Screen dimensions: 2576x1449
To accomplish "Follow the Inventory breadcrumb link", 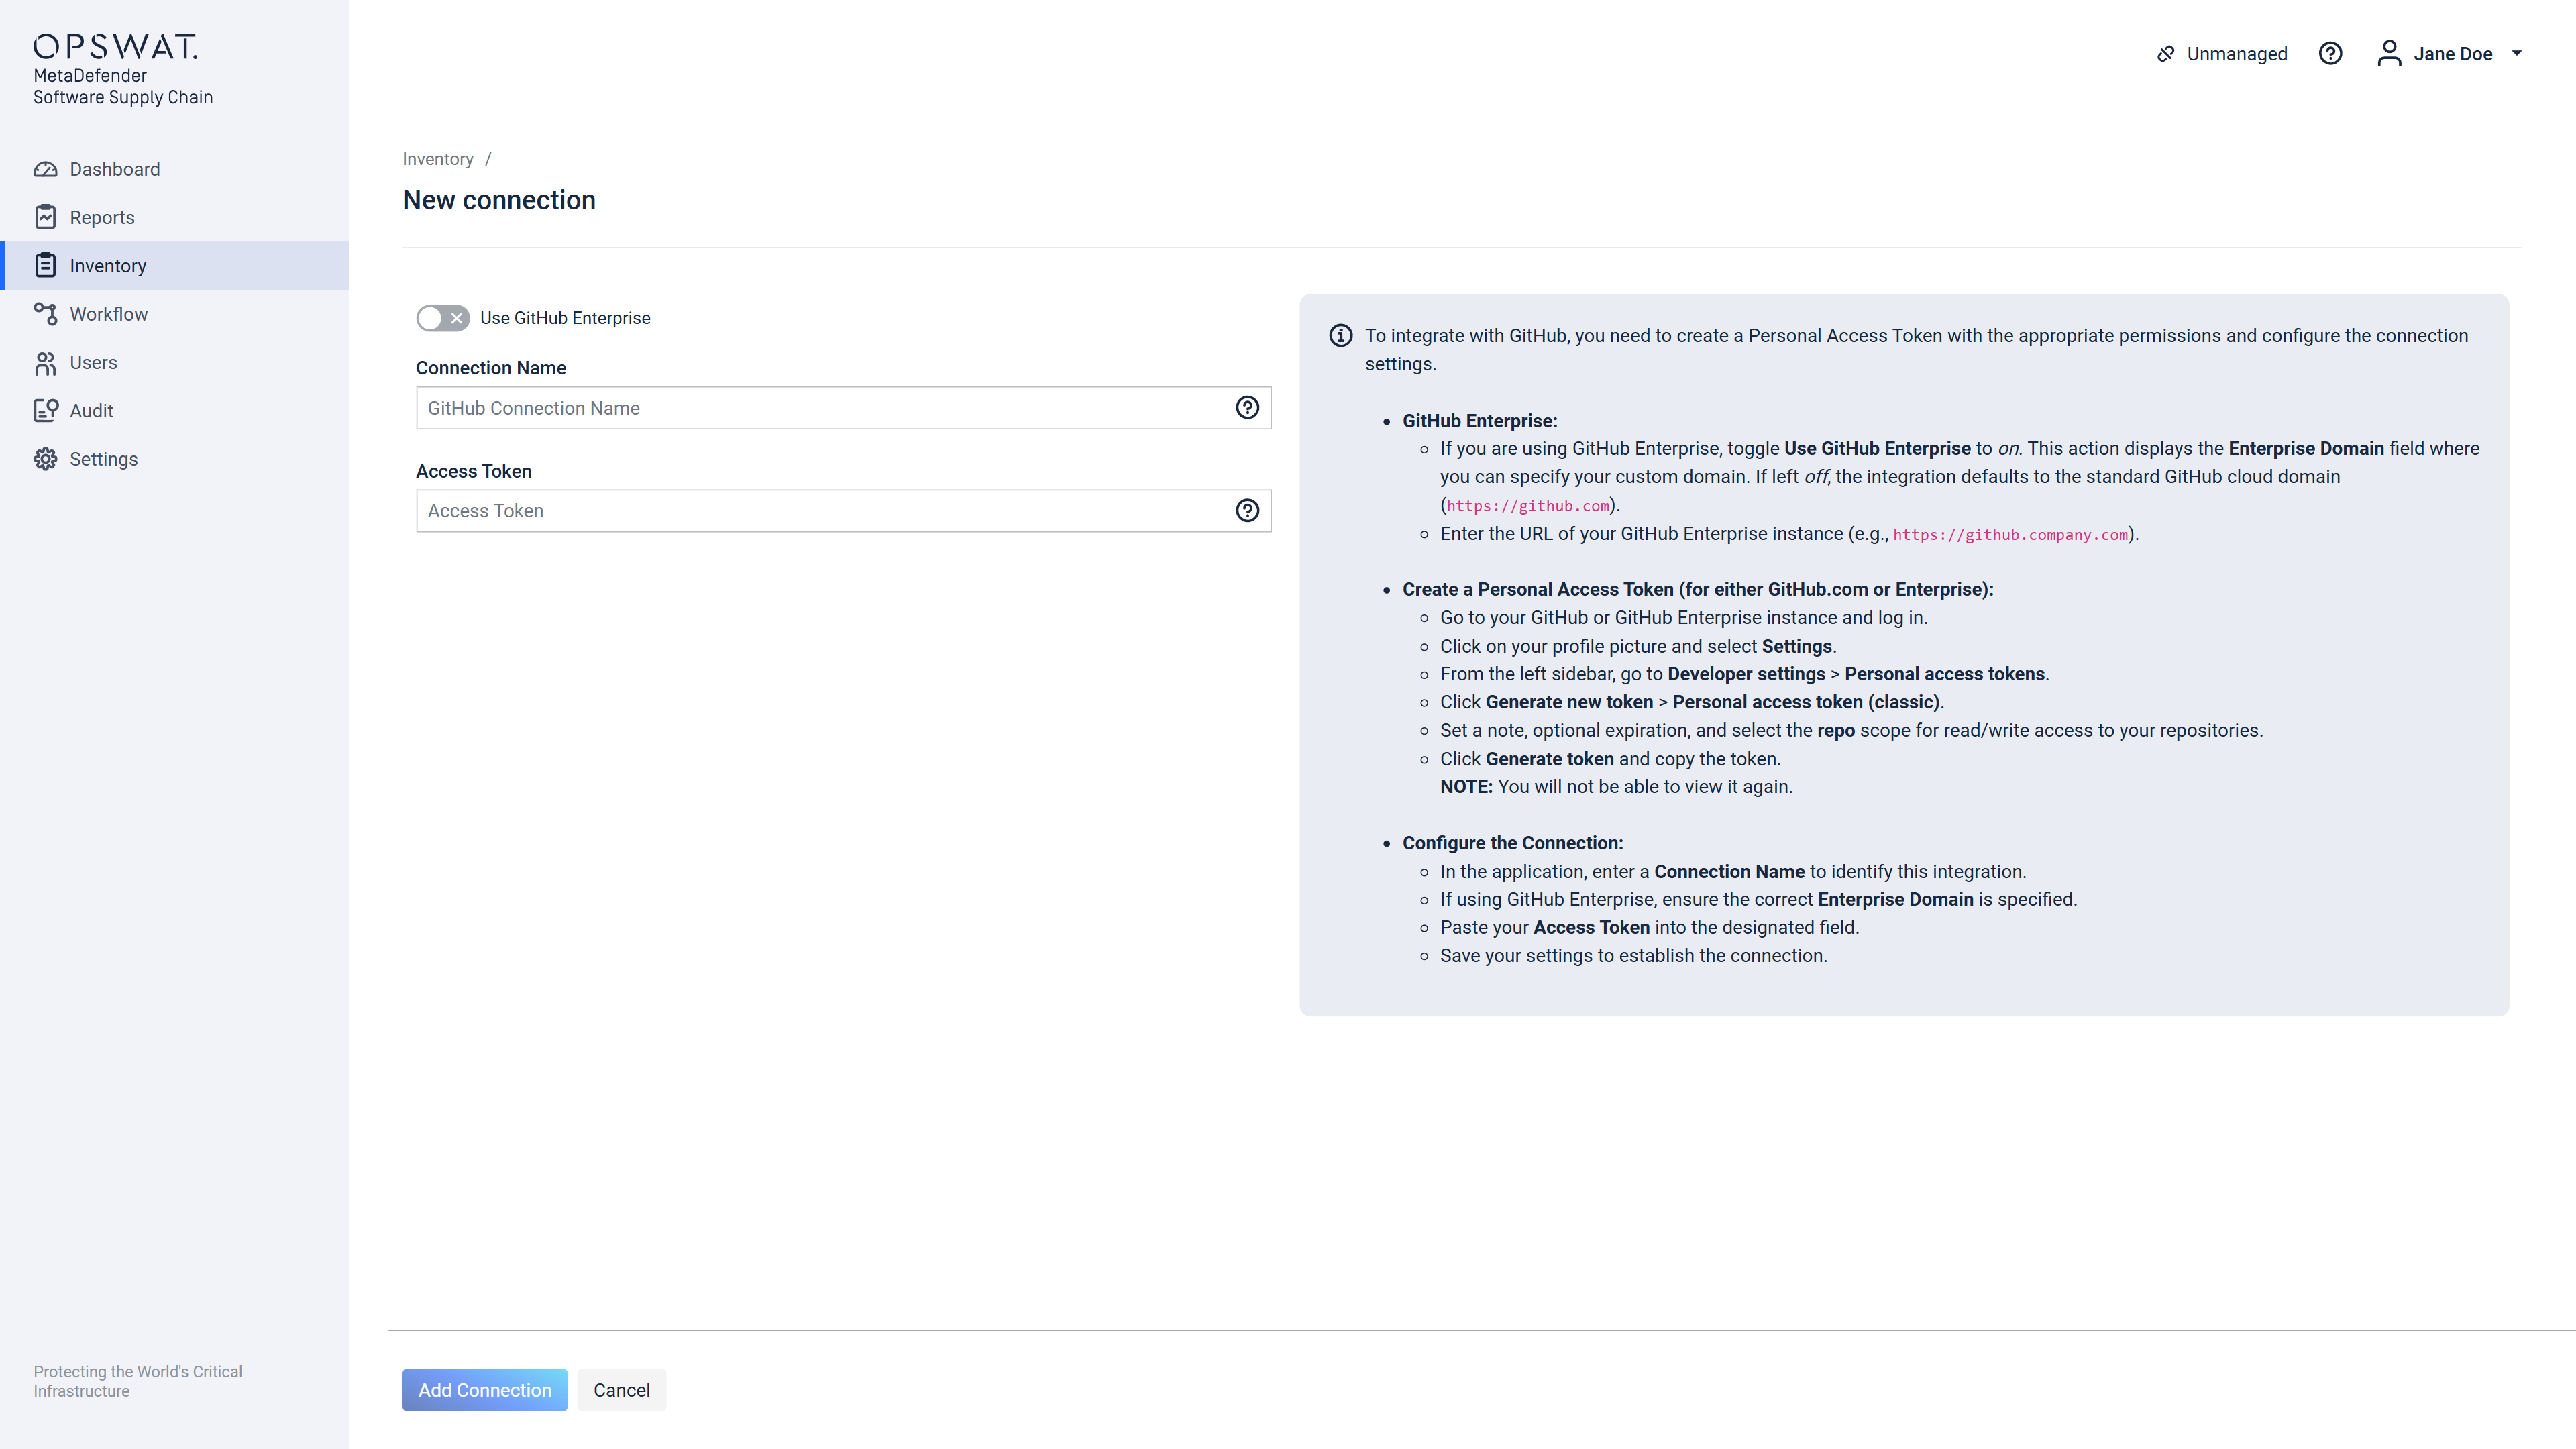I will click(437, 159).
